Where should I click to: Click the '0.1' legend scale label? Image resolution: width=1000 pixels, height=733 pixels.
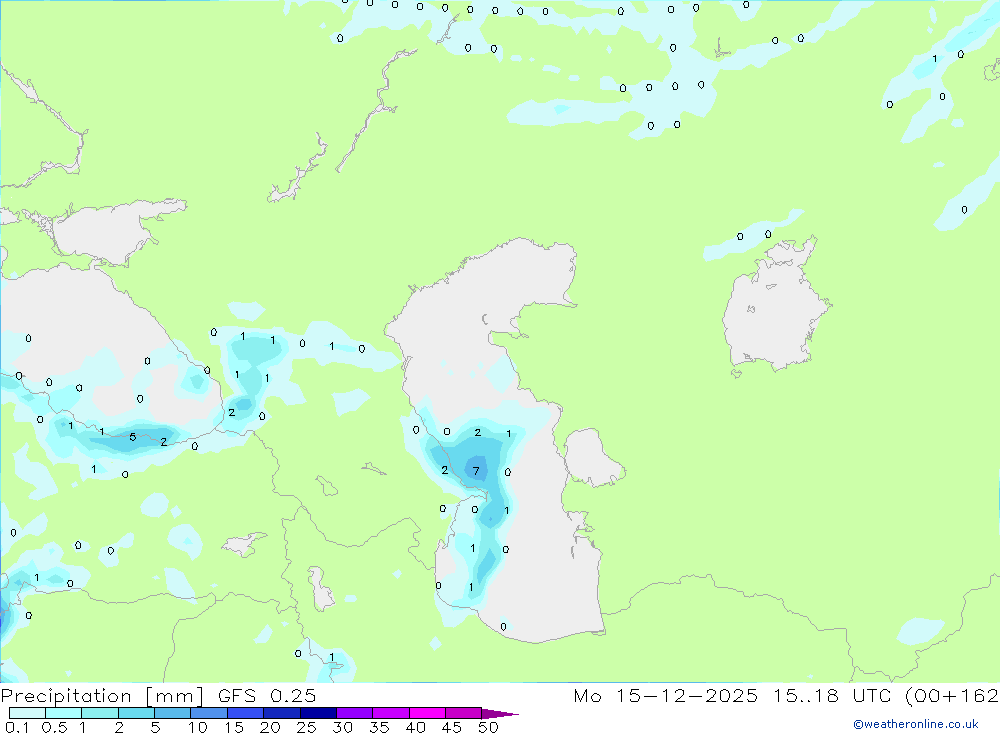[x=17, y=727]
